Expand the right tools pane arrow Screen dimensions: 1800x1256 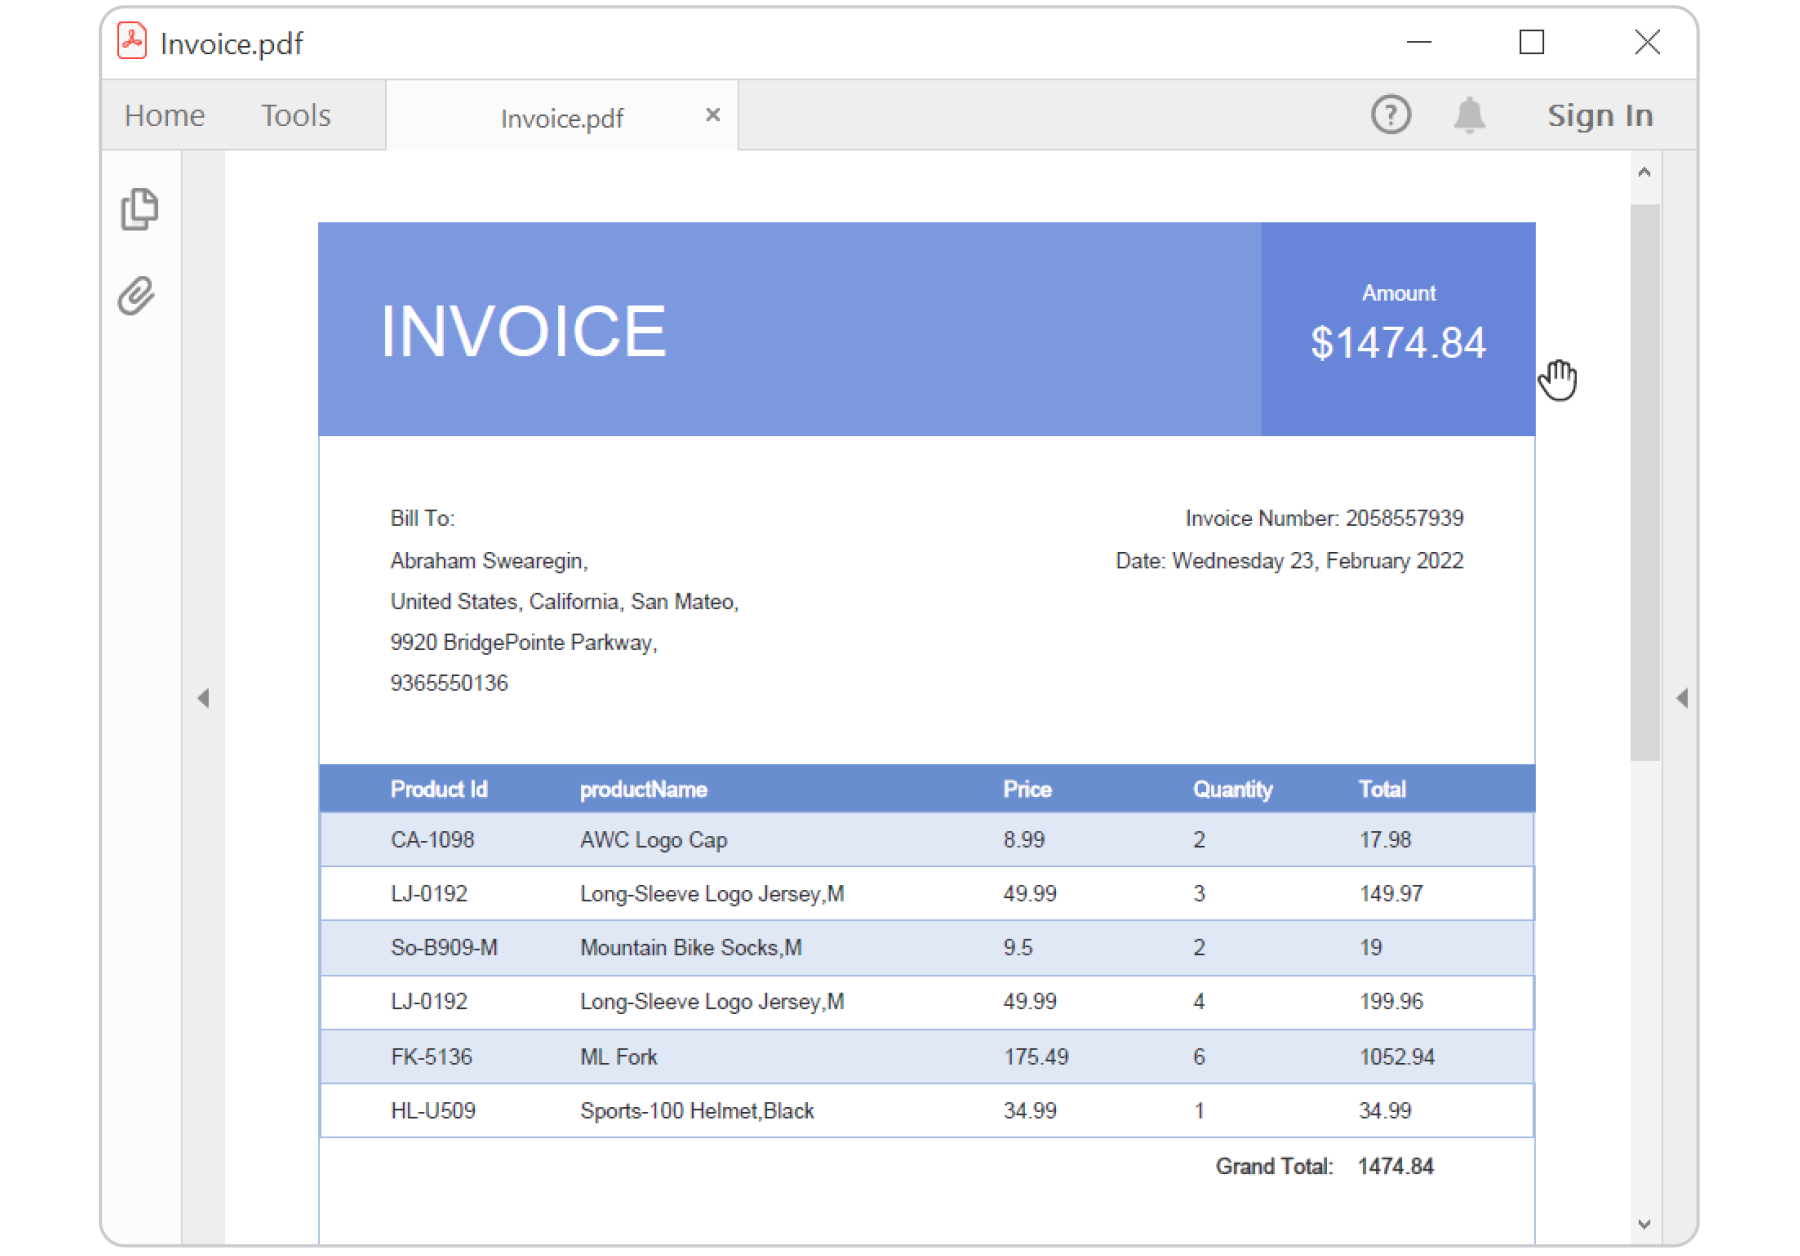coord(1682,698)
